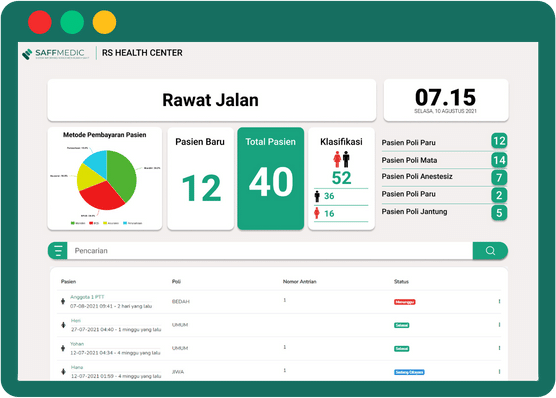
Task: Open the three-dot menu for Anggota 1 PTT
Action: click(x=499, y=302)
